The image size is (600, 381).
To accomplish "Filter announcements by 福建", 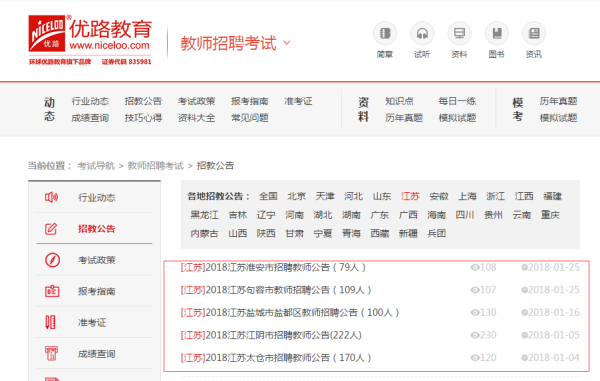I will [x=553, y=196].
